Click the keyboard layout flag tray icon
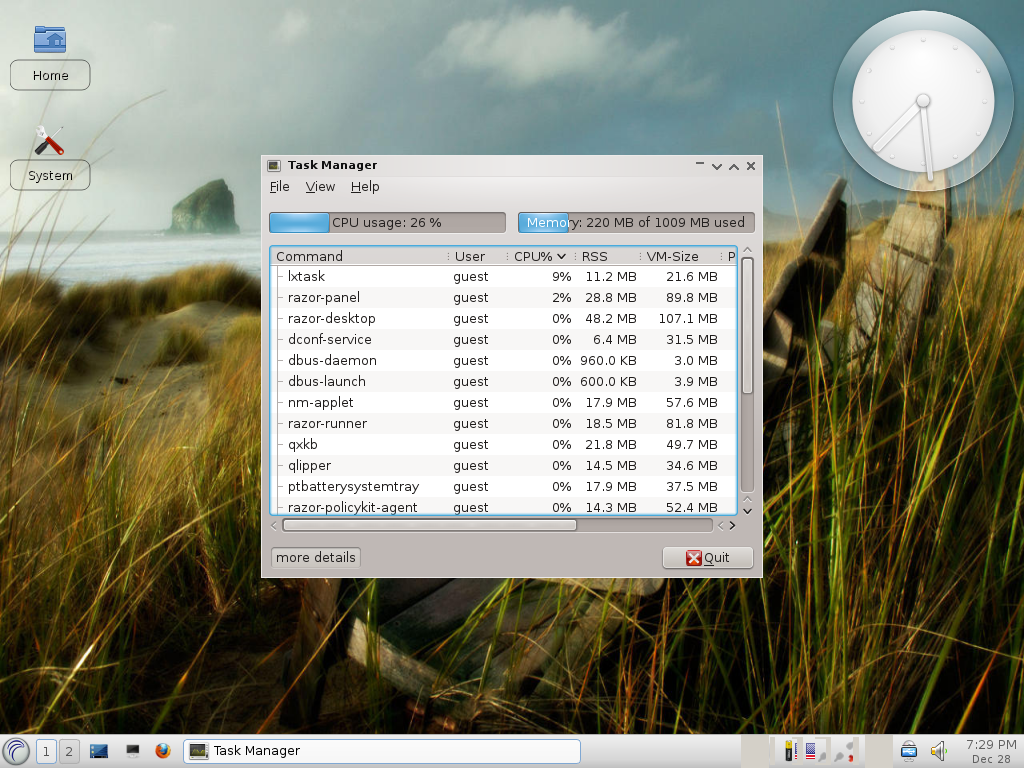 click(x=811, y=750)
